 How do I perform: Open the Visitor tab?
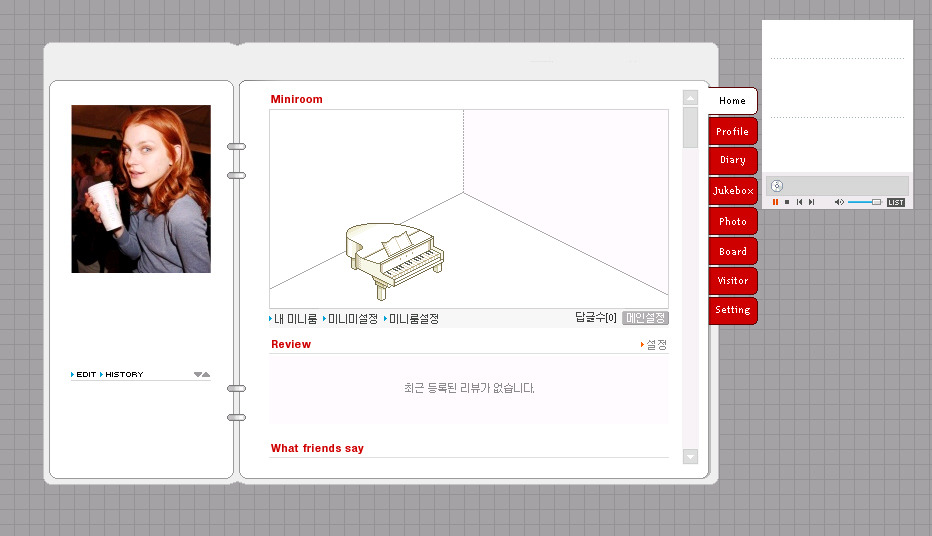coord(732,280)
